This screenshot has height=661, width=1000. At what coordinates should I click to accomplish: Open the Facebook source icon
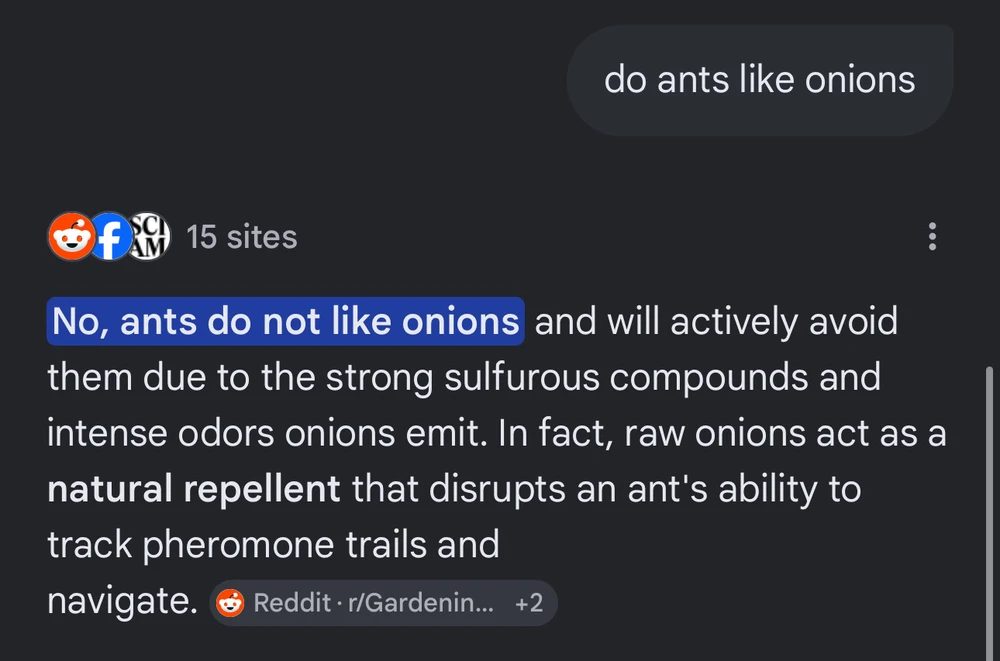tap(110, 237)
